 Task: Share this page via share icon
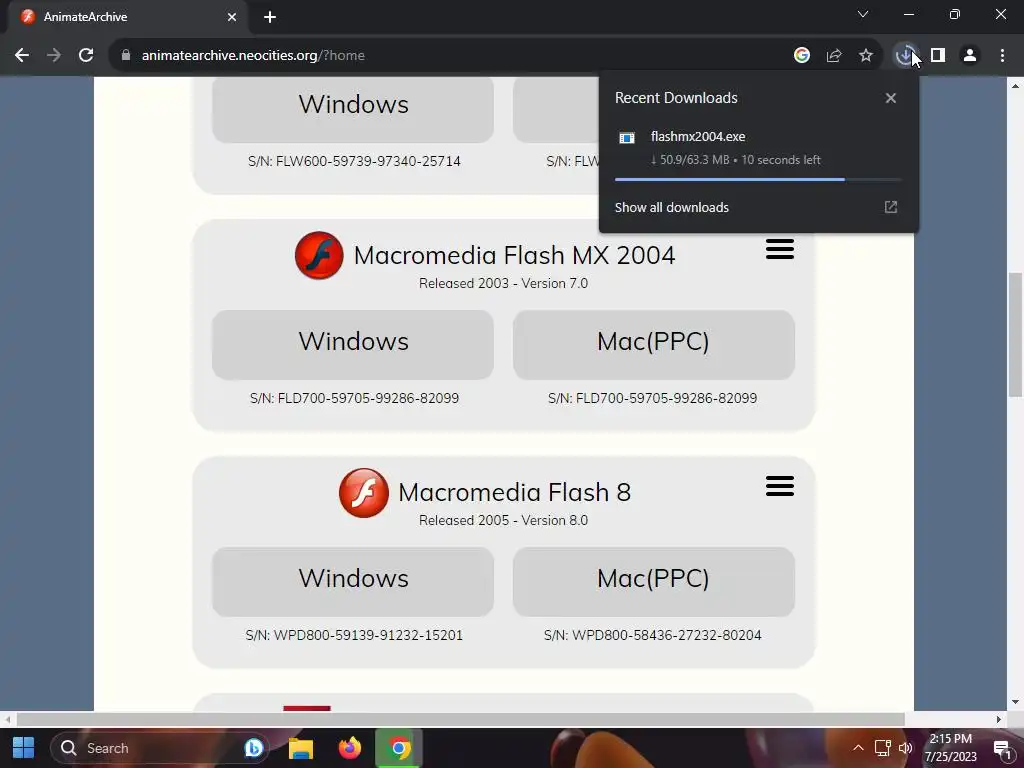[834, 56]
